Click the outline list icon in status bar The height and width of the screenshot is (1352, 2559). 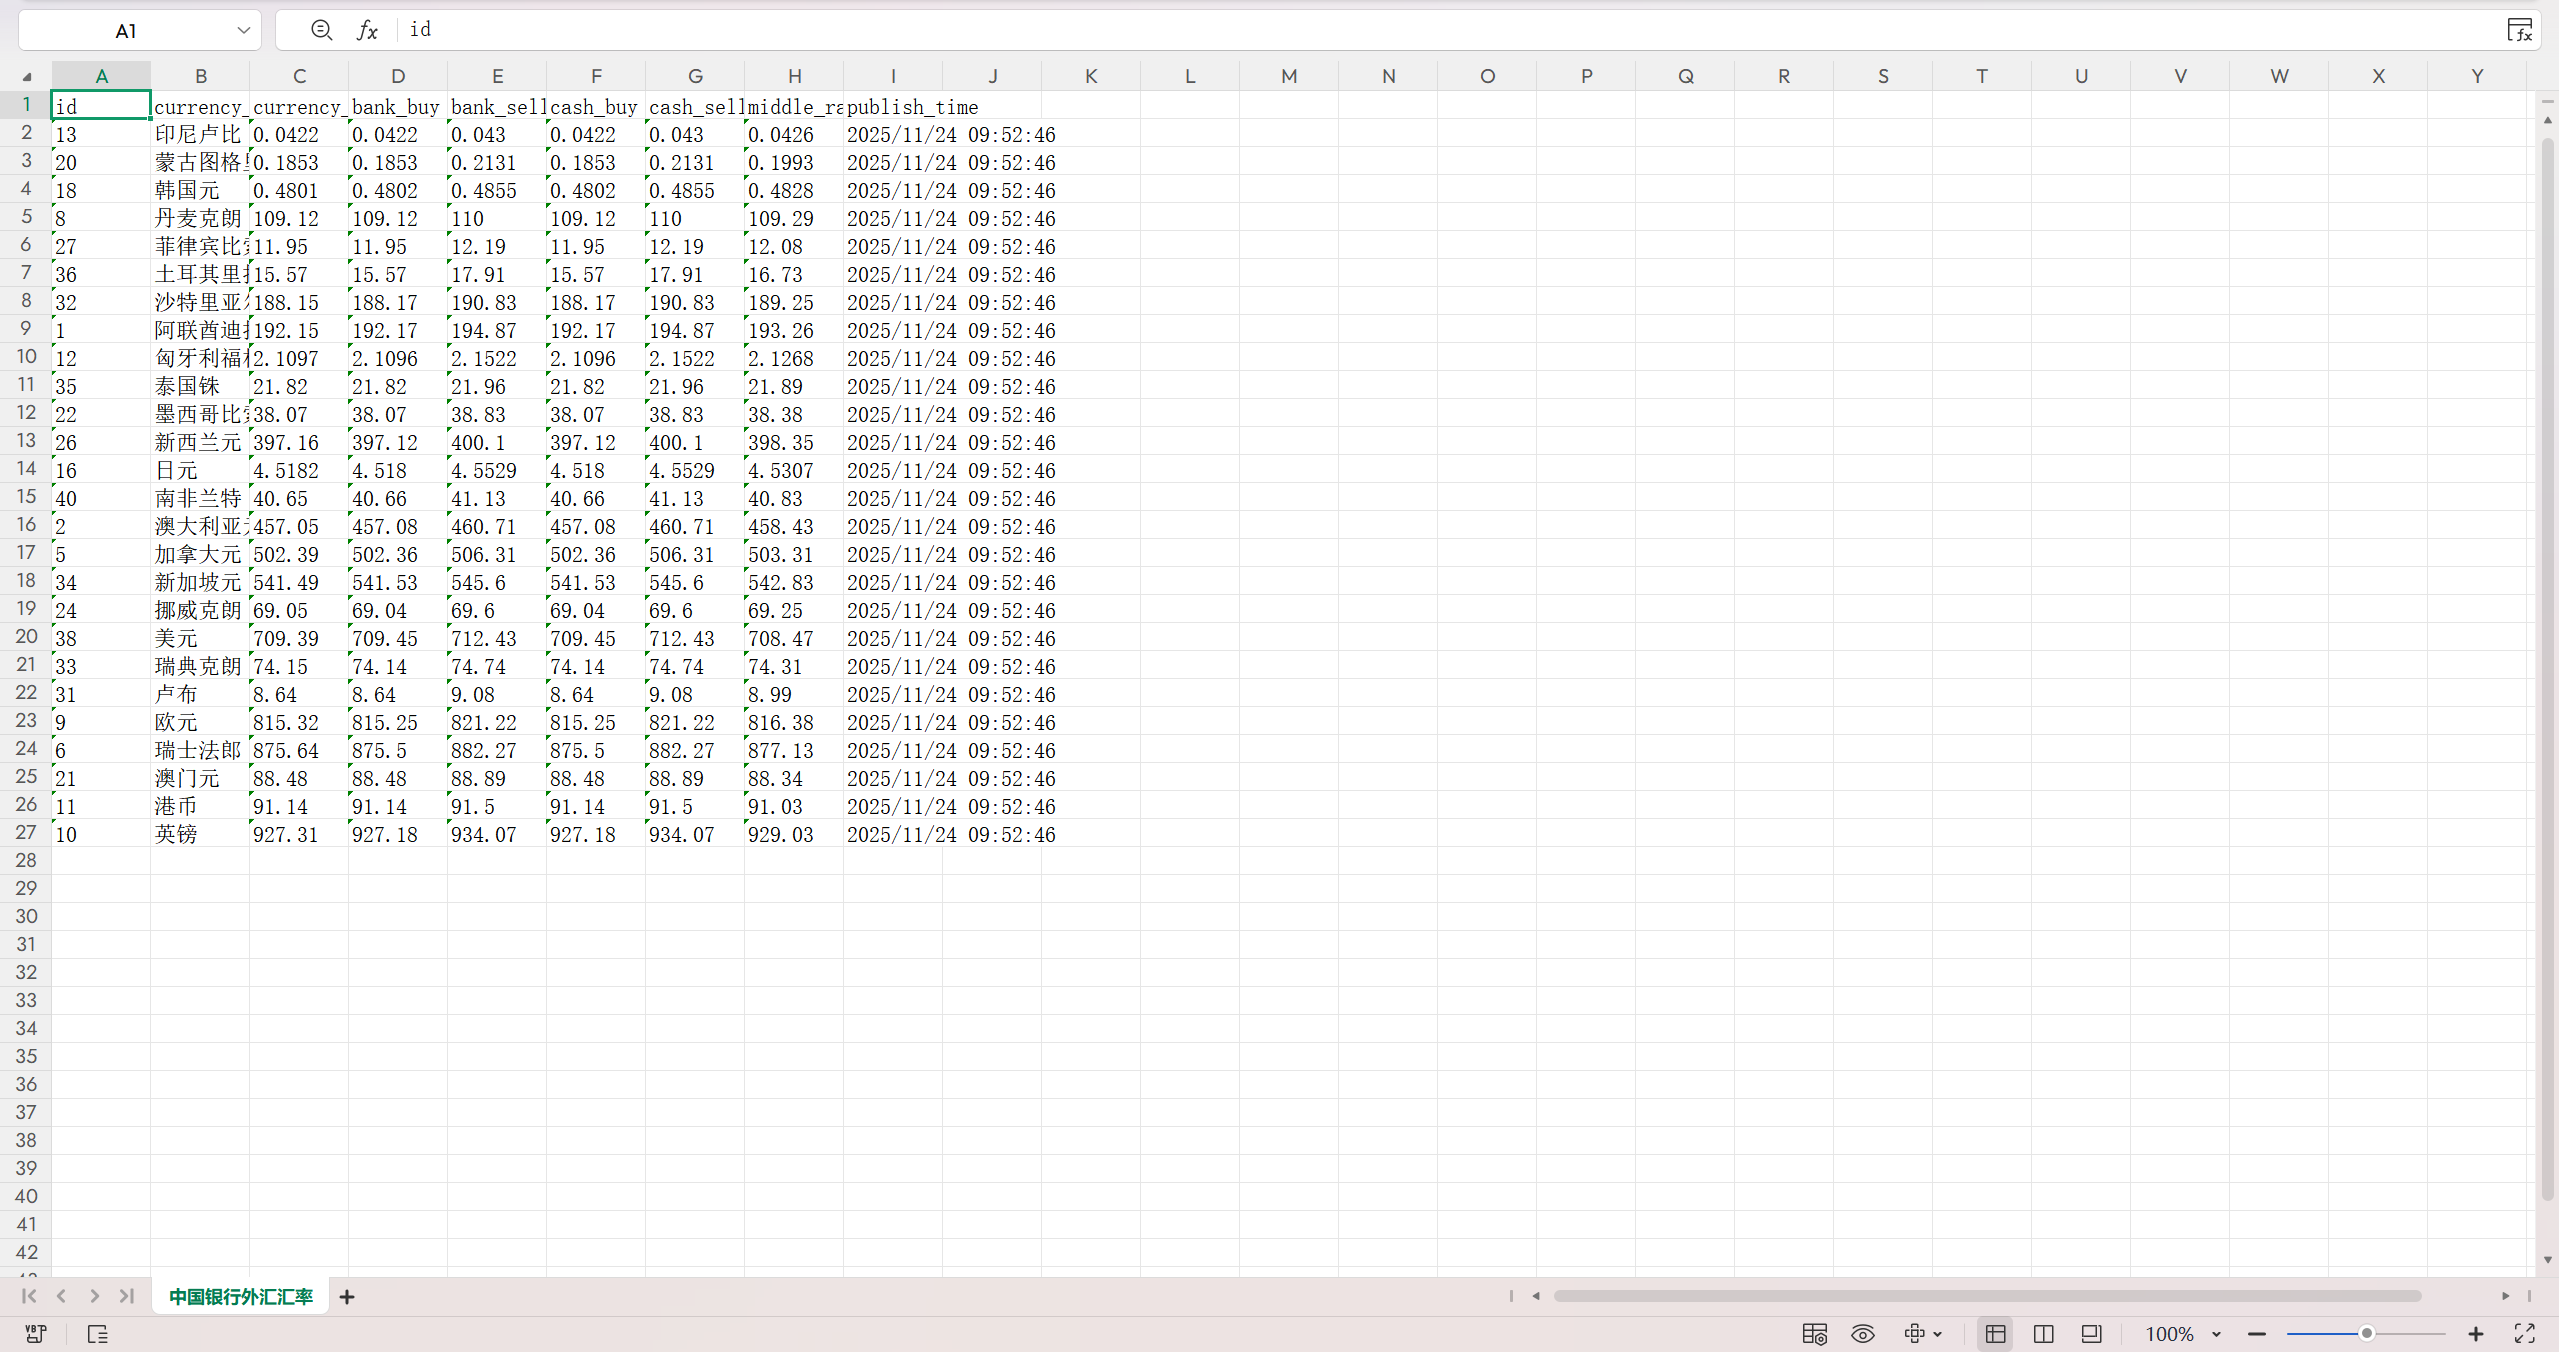click(97, 1333)
